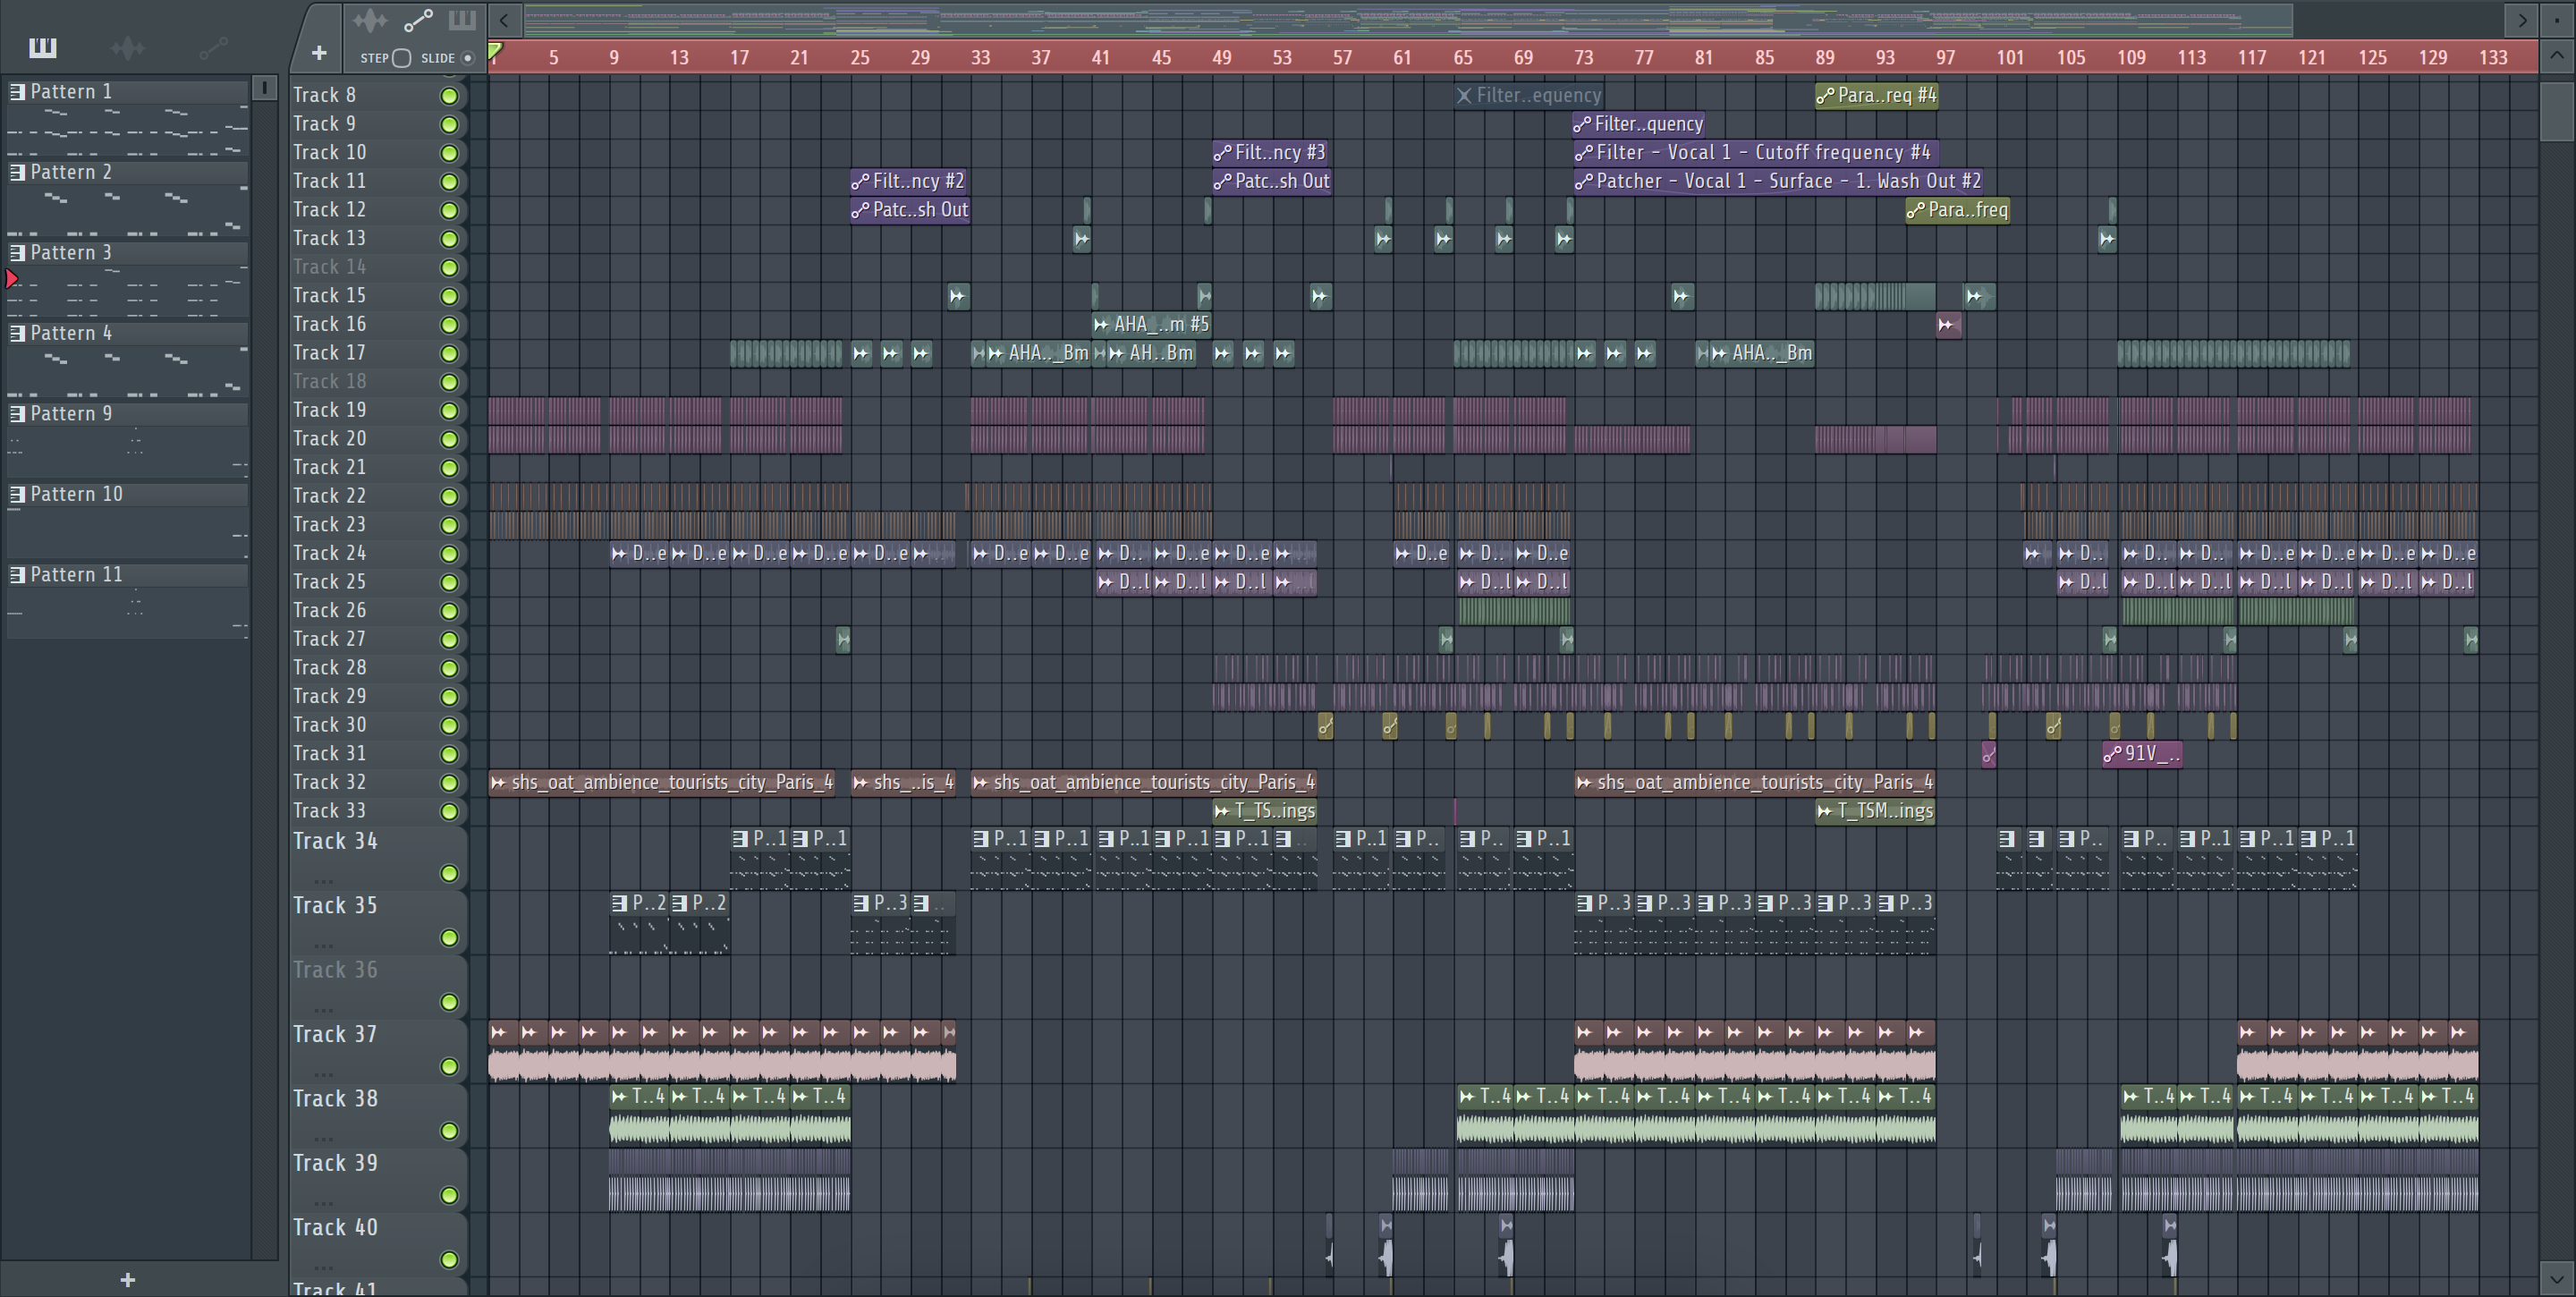Screen dimensions: 2576x1297
Task: Select the Filter..quency clip on Track 9
Action: click(x=1638, y=124)
